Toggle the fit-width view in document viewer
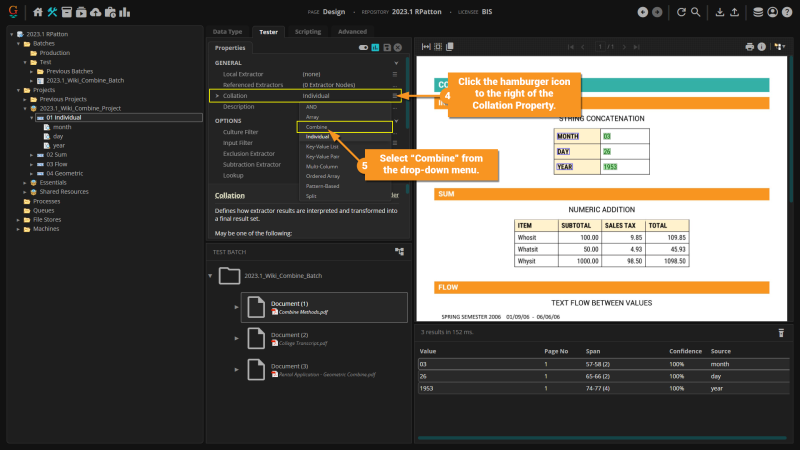The height and width of the screenshot is (450, 800). [425, 47]
